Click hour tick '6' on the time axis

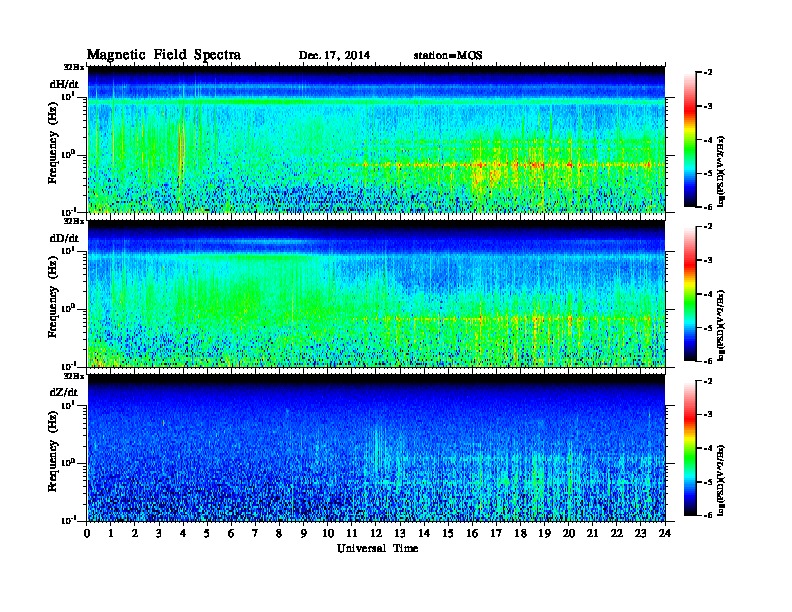231,534
